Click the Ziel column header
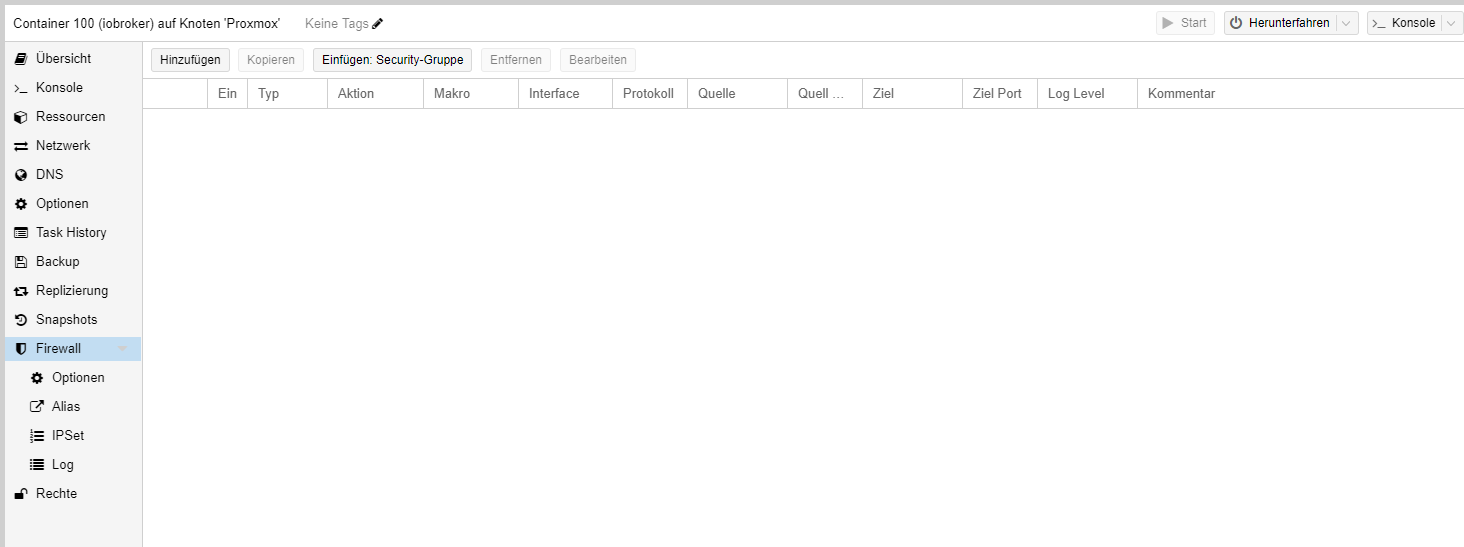The width and height of the screenshot is (1464, 547). (912, 94)
